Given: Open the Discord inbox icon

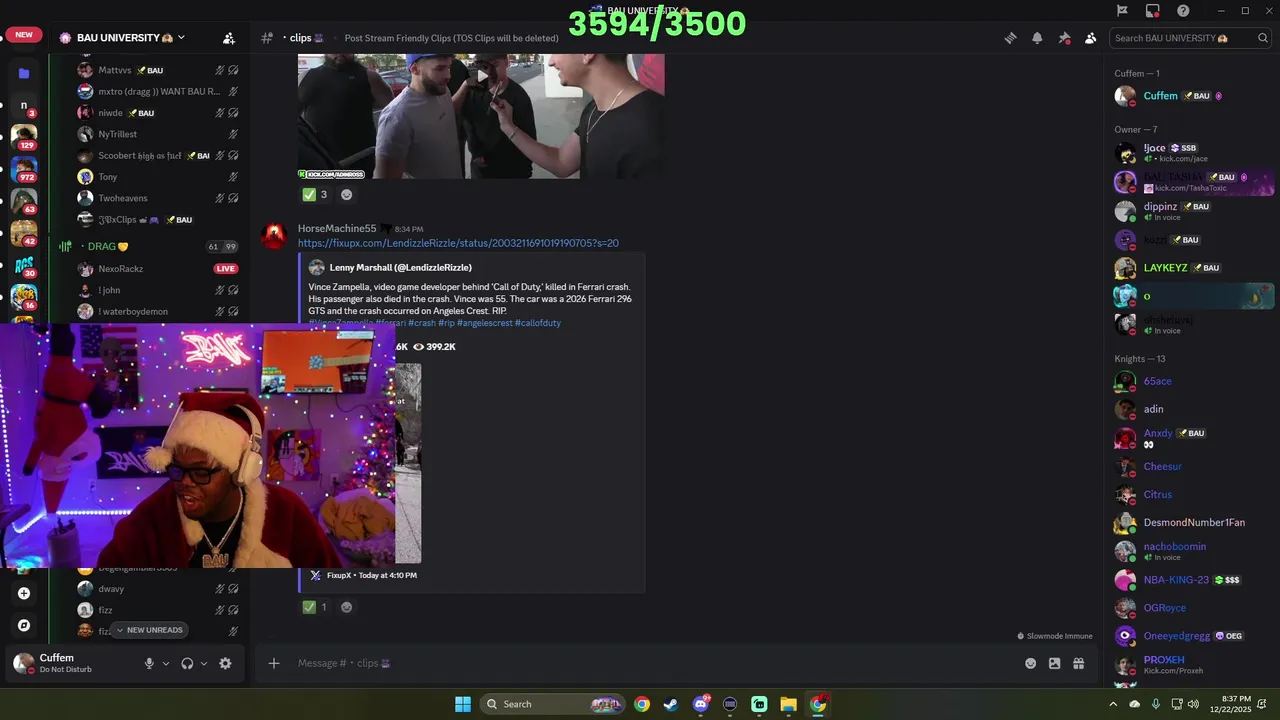Looking at the screenshot, I should coord(1153,11).
